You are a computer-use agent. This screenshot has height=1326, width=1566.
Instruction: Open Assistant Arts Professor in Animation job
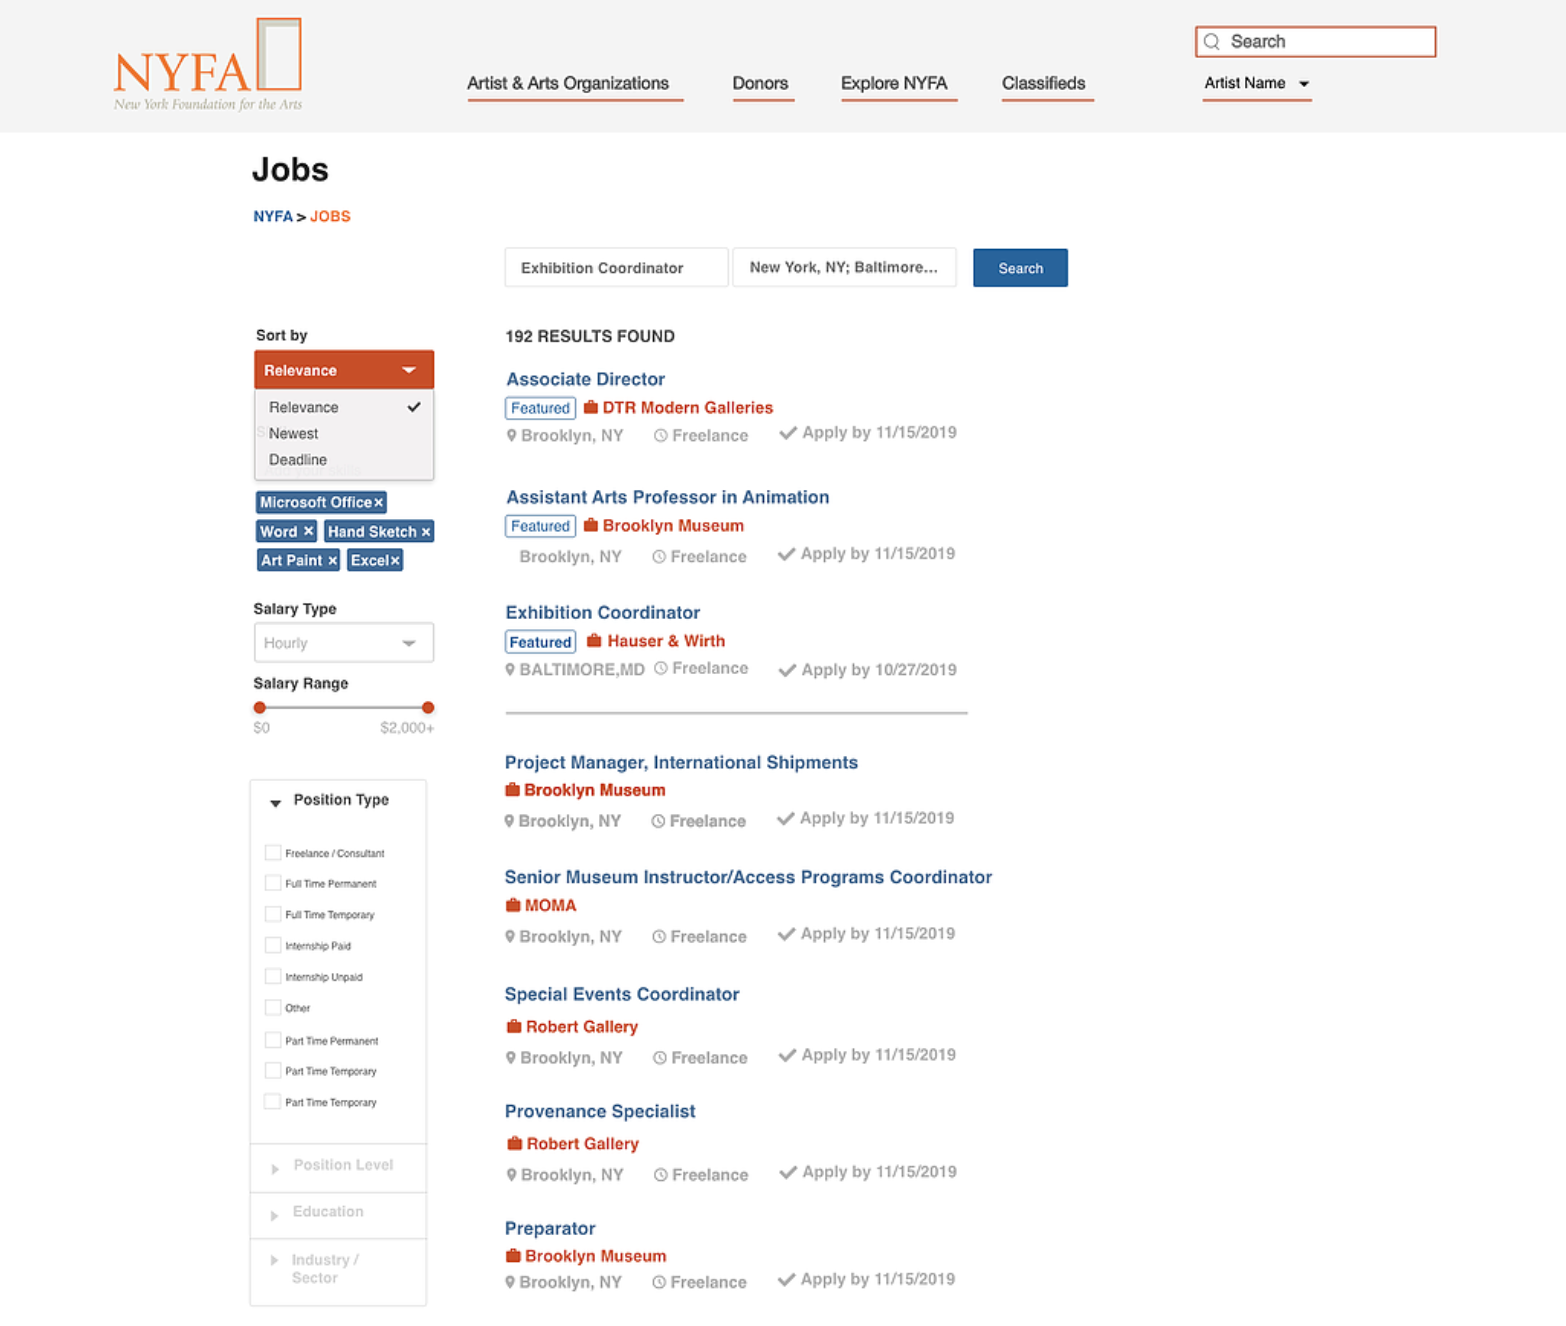pyautogui.click(x=667, y=497)
